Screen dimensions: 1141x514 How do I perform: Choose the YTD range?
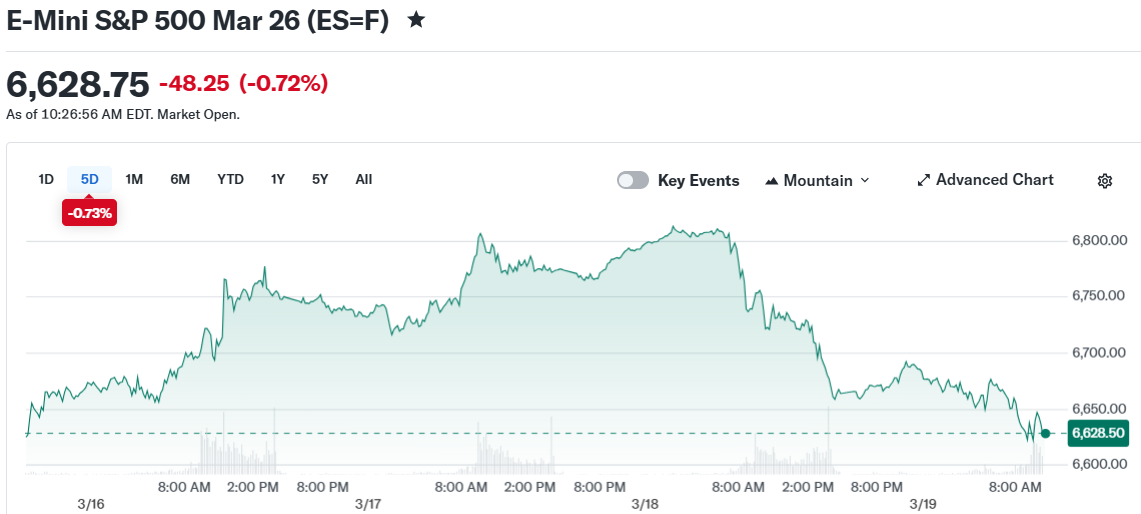[230, 179]
